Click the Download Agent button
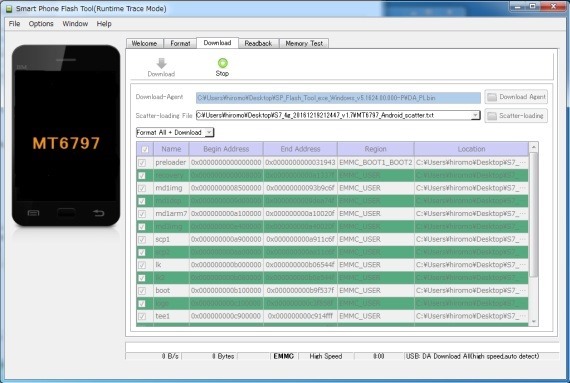570x383 pixels. click(516, 97)
